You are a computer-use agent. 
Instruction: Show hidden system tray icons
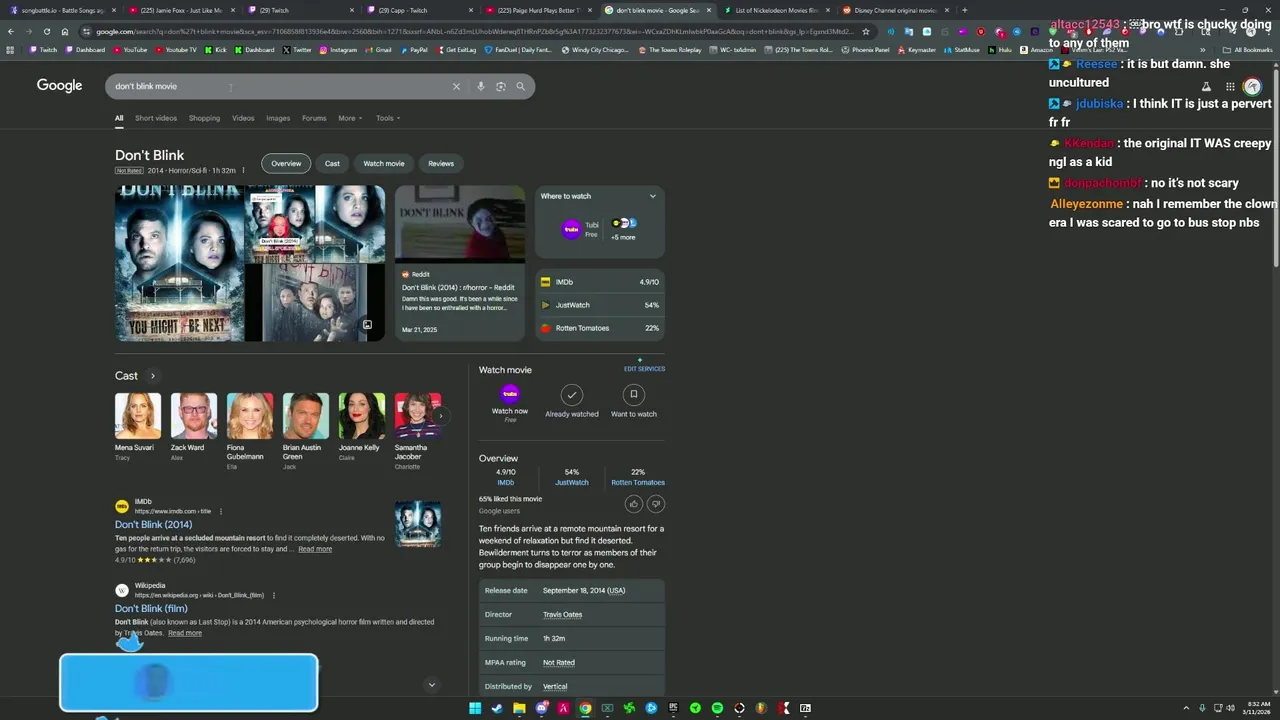pos(1187,708)
